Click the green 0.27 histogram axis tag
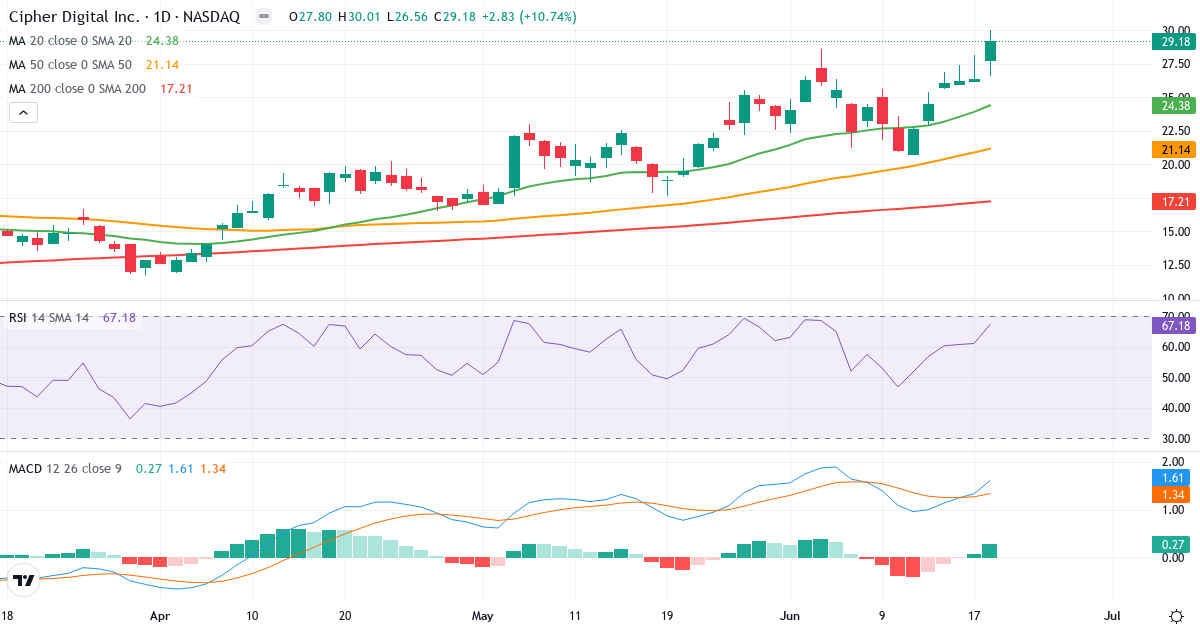This screenshot has width=1200, height=630. click(x=1169, y=545)
